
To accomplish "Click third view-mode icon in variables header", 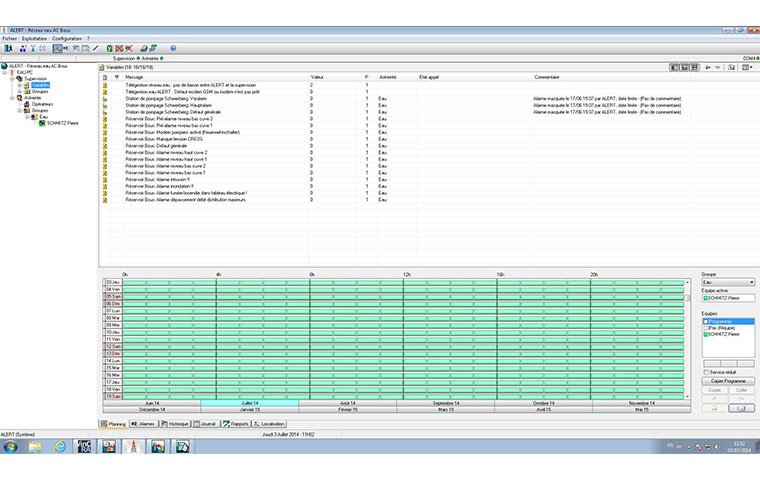I will click(695, 67).
